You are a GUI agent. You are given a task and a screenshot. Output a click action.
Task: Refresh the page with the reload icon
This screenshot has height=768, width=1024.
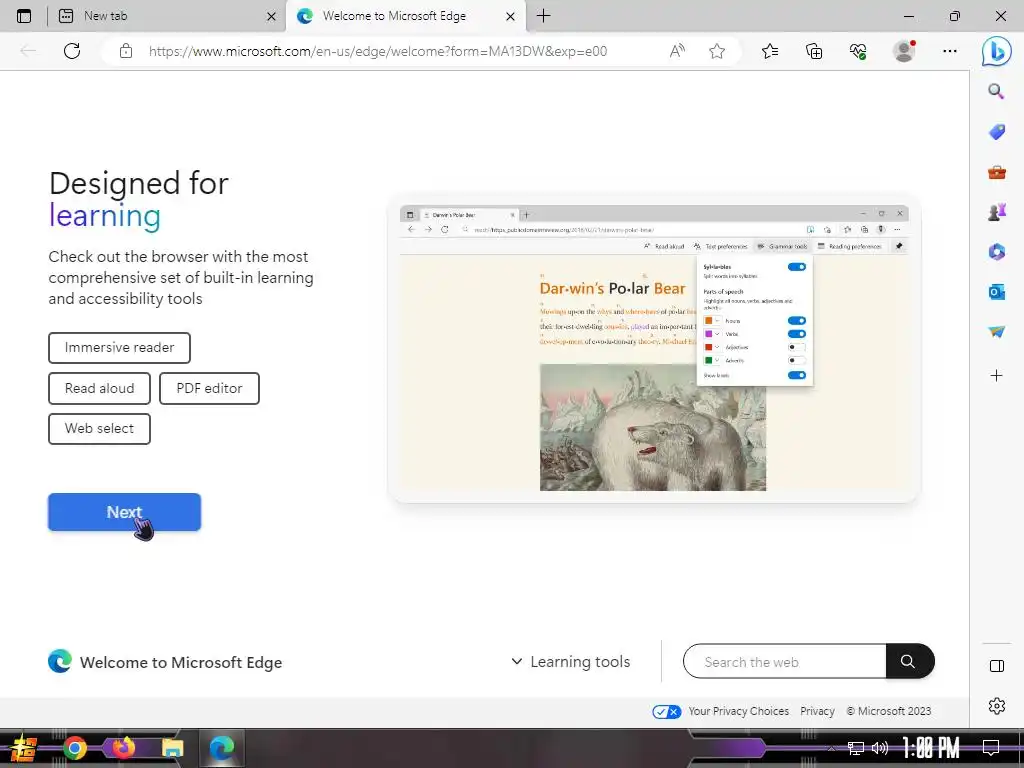(72, 51)
